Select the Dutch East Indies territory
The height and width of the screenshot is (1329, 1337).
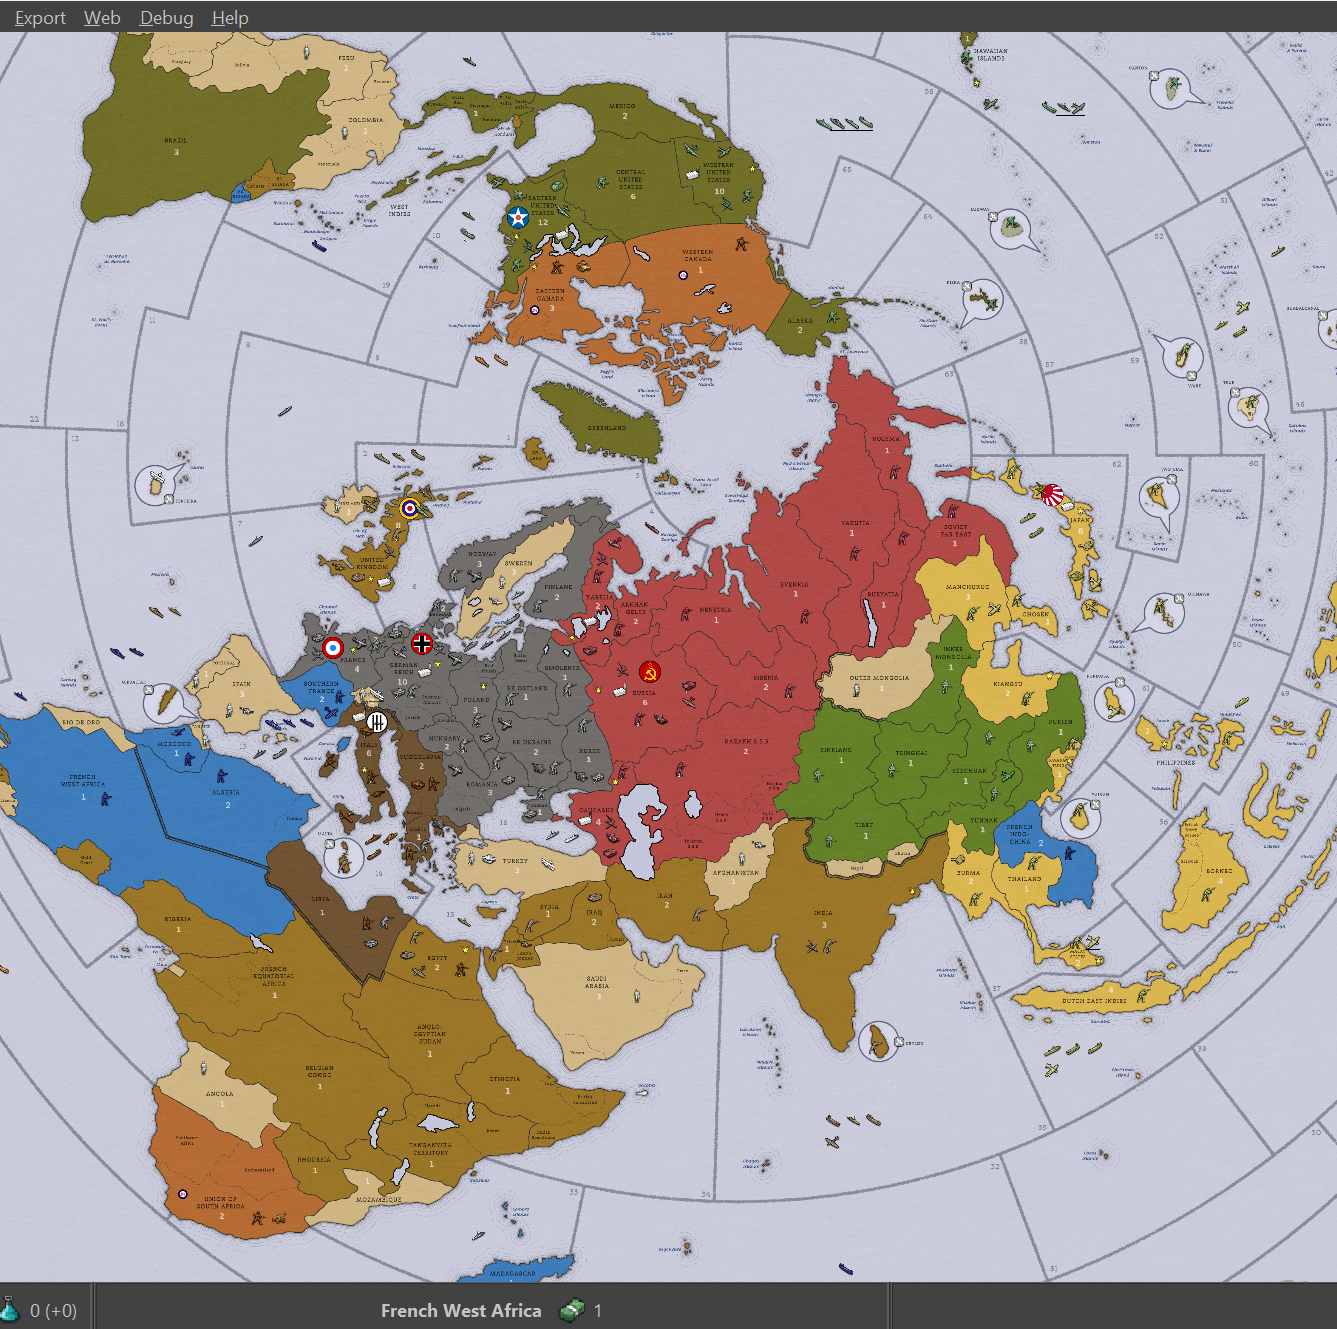(x=1094, y=1001)
